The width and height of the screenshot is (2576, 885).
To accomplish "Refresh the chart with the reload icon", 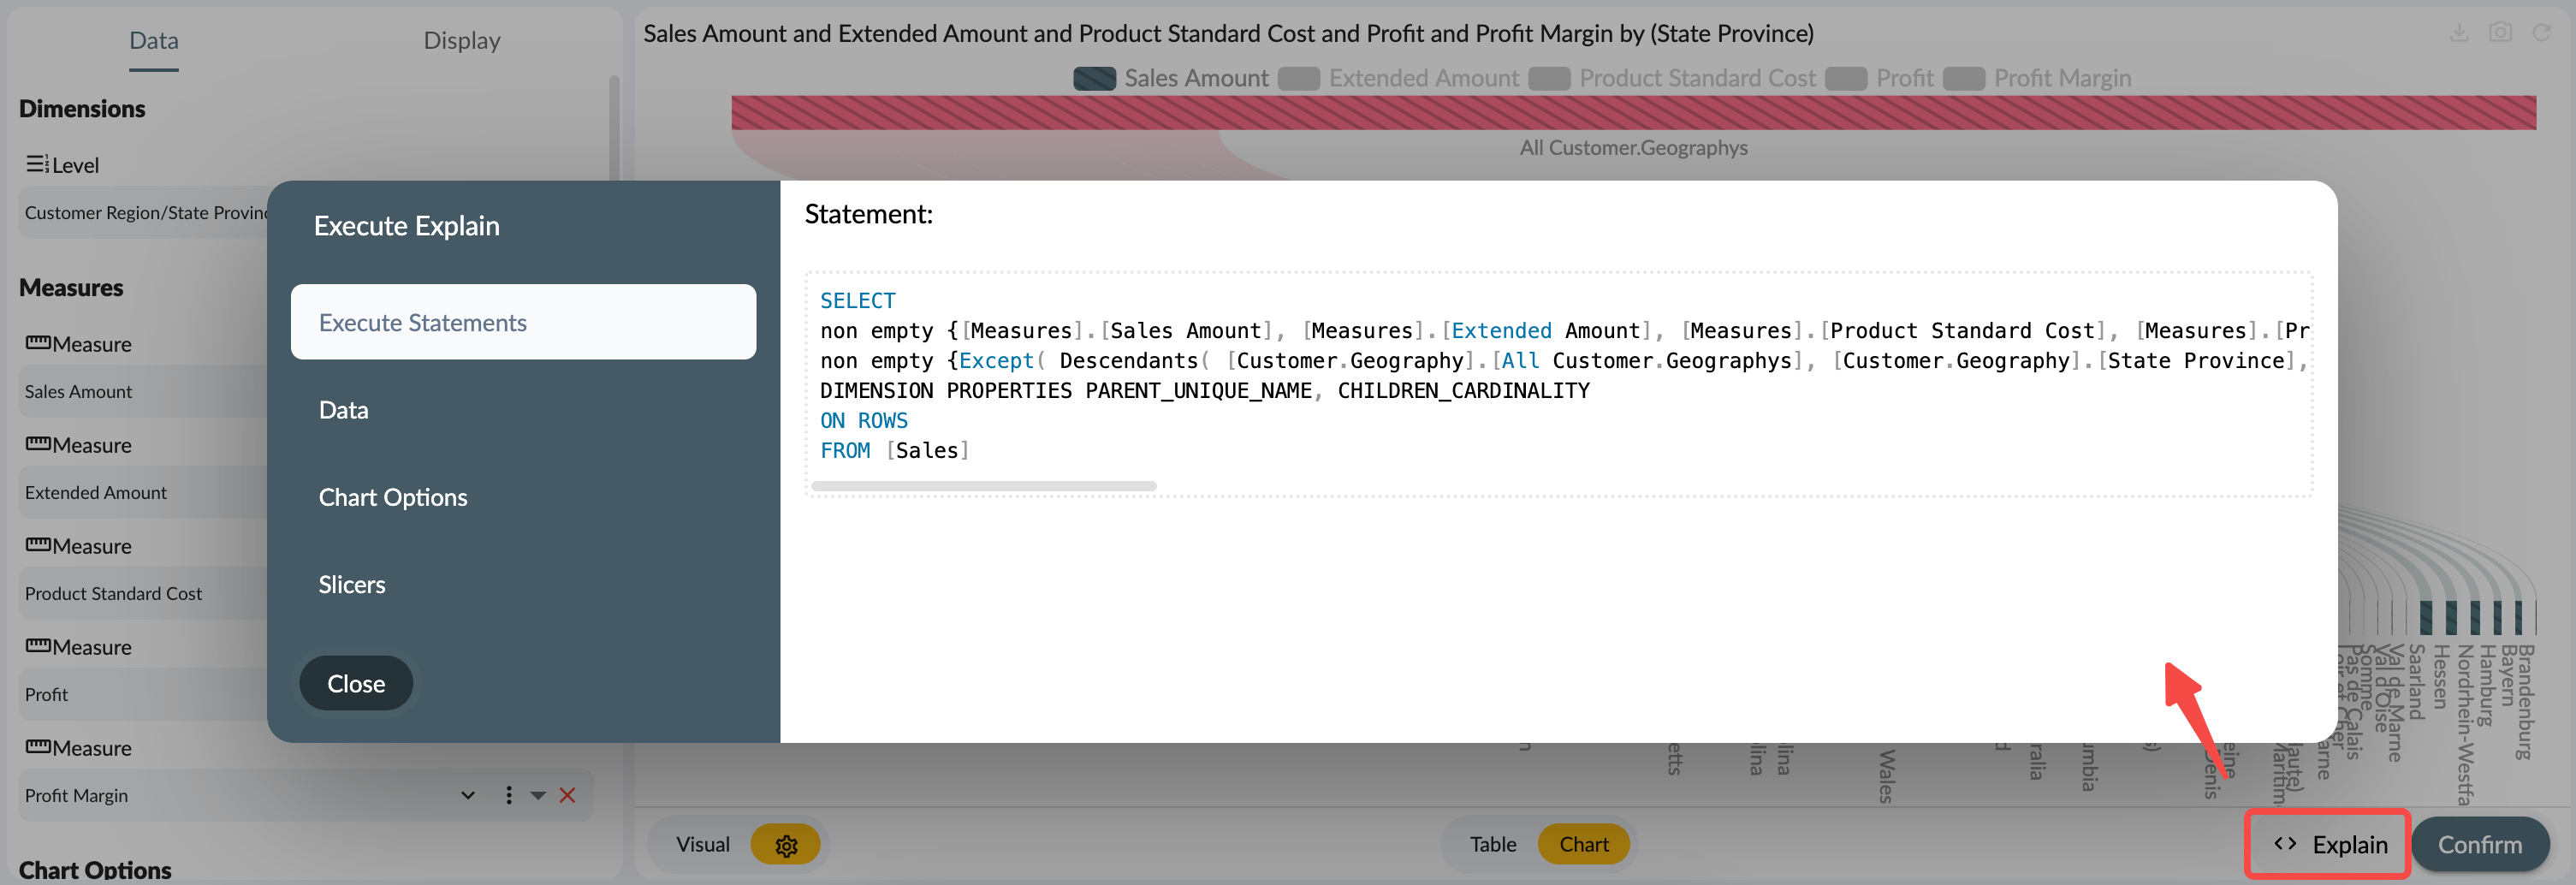I will coord(2541,33).
